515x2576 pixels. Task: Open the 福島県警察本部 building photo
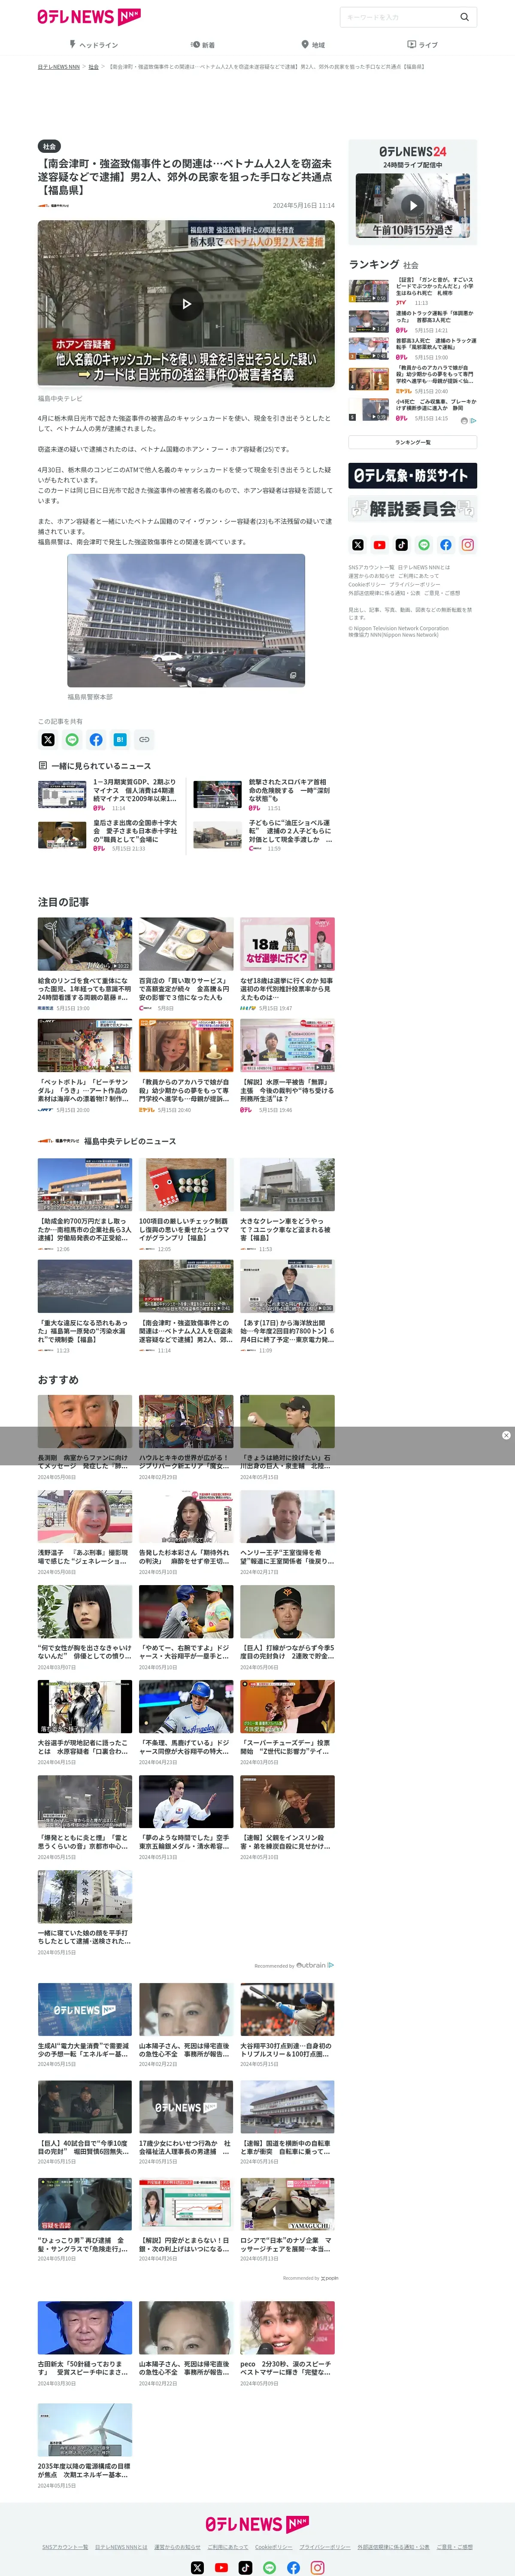(x=186, y=620)
